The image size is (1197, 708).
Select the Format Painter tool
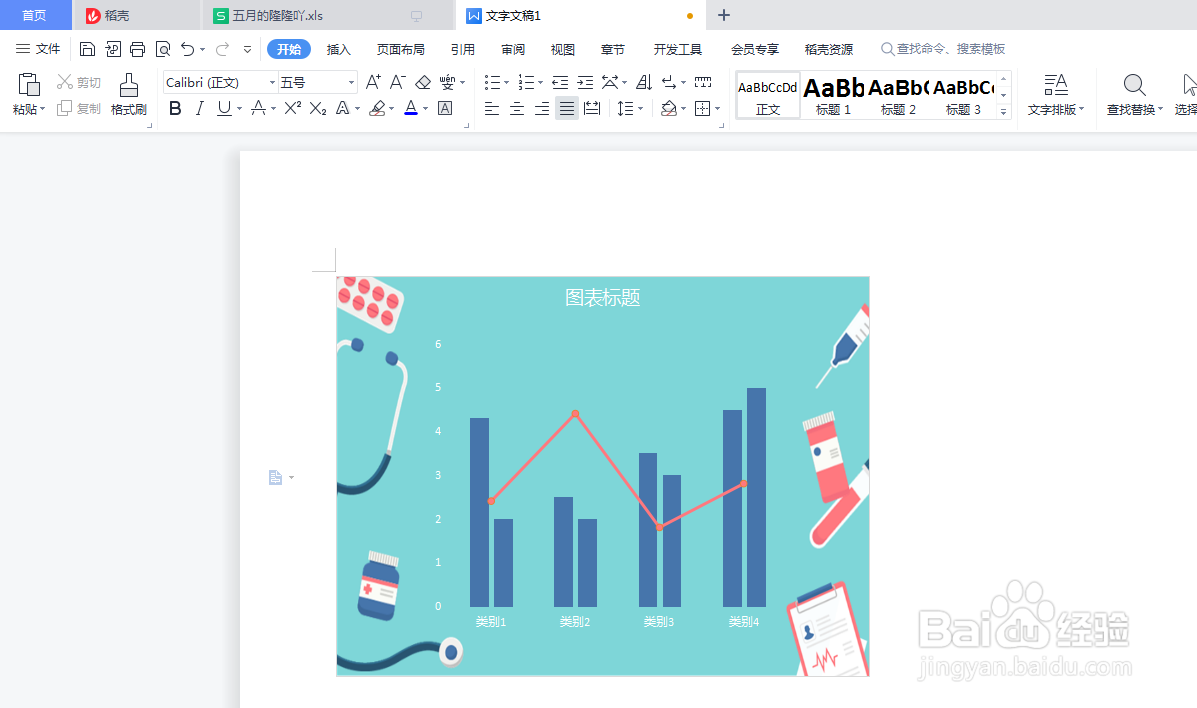[128, 95]
